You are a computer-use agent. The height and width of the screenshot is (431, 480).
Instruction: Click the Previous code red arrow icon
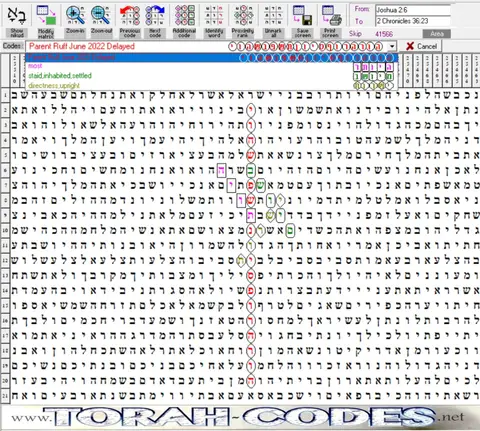pos(130,15)
